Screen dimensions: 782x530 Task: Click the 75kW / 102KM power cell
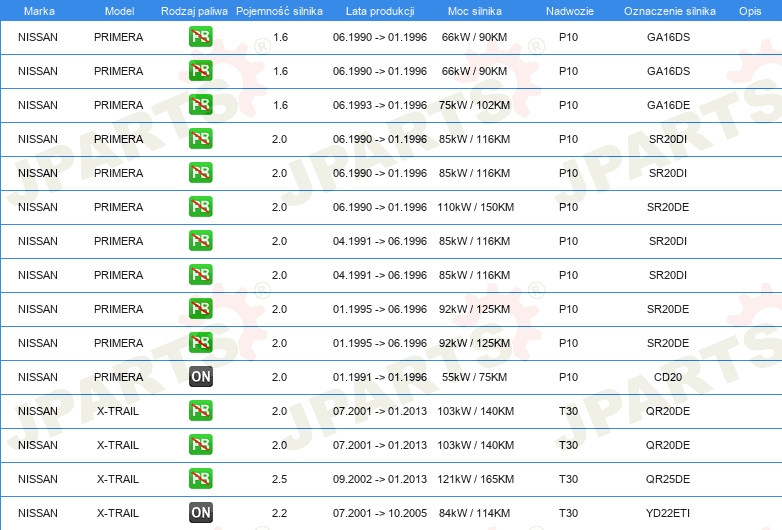[474, 105]
